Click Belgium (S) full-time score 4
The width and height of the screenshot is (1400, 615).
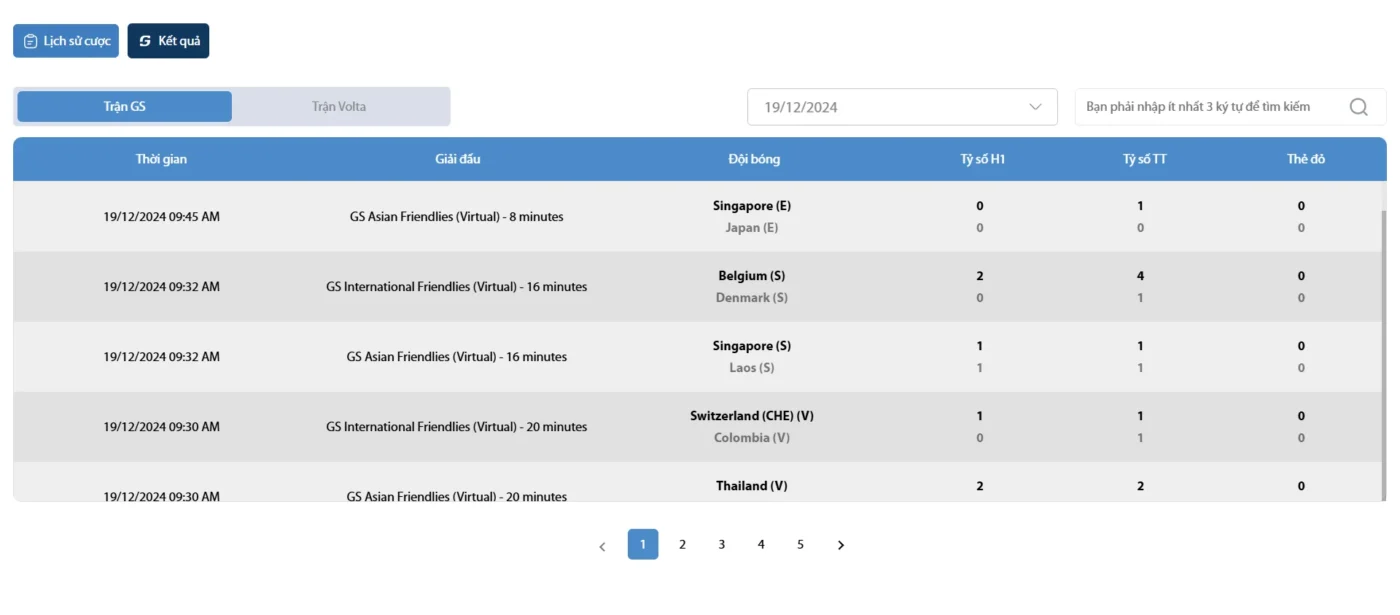[x=1140, y=276]
